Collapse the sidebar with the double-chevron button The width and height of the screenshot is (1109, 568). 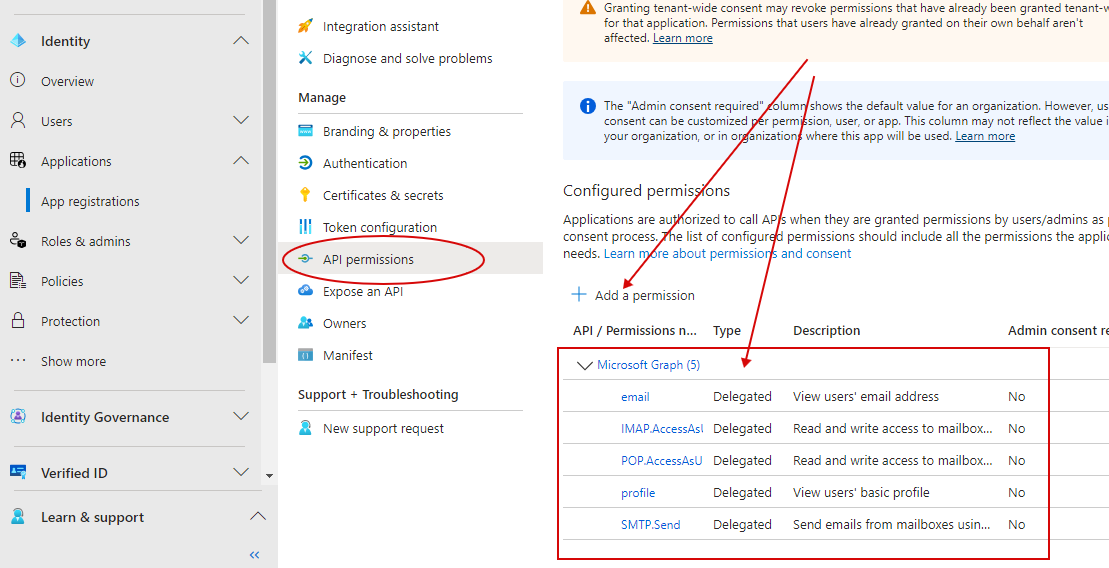[x=255, y=554]
